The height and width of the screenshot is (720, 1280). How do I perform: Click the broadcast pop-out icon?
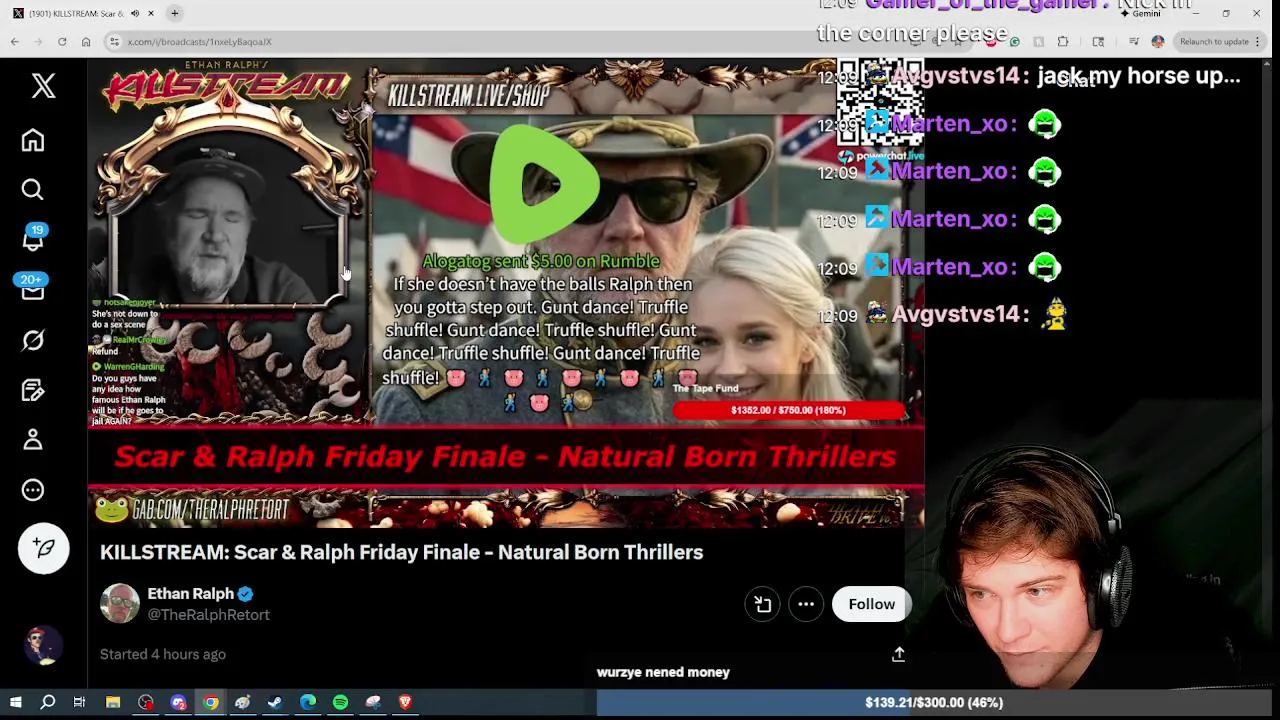point(762,604)
